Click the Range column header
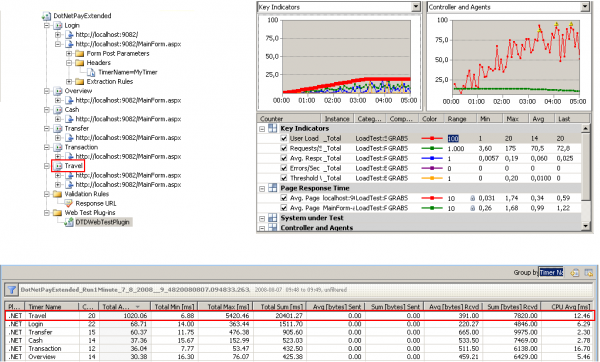The image size is (600, 362). pos(460,119)
